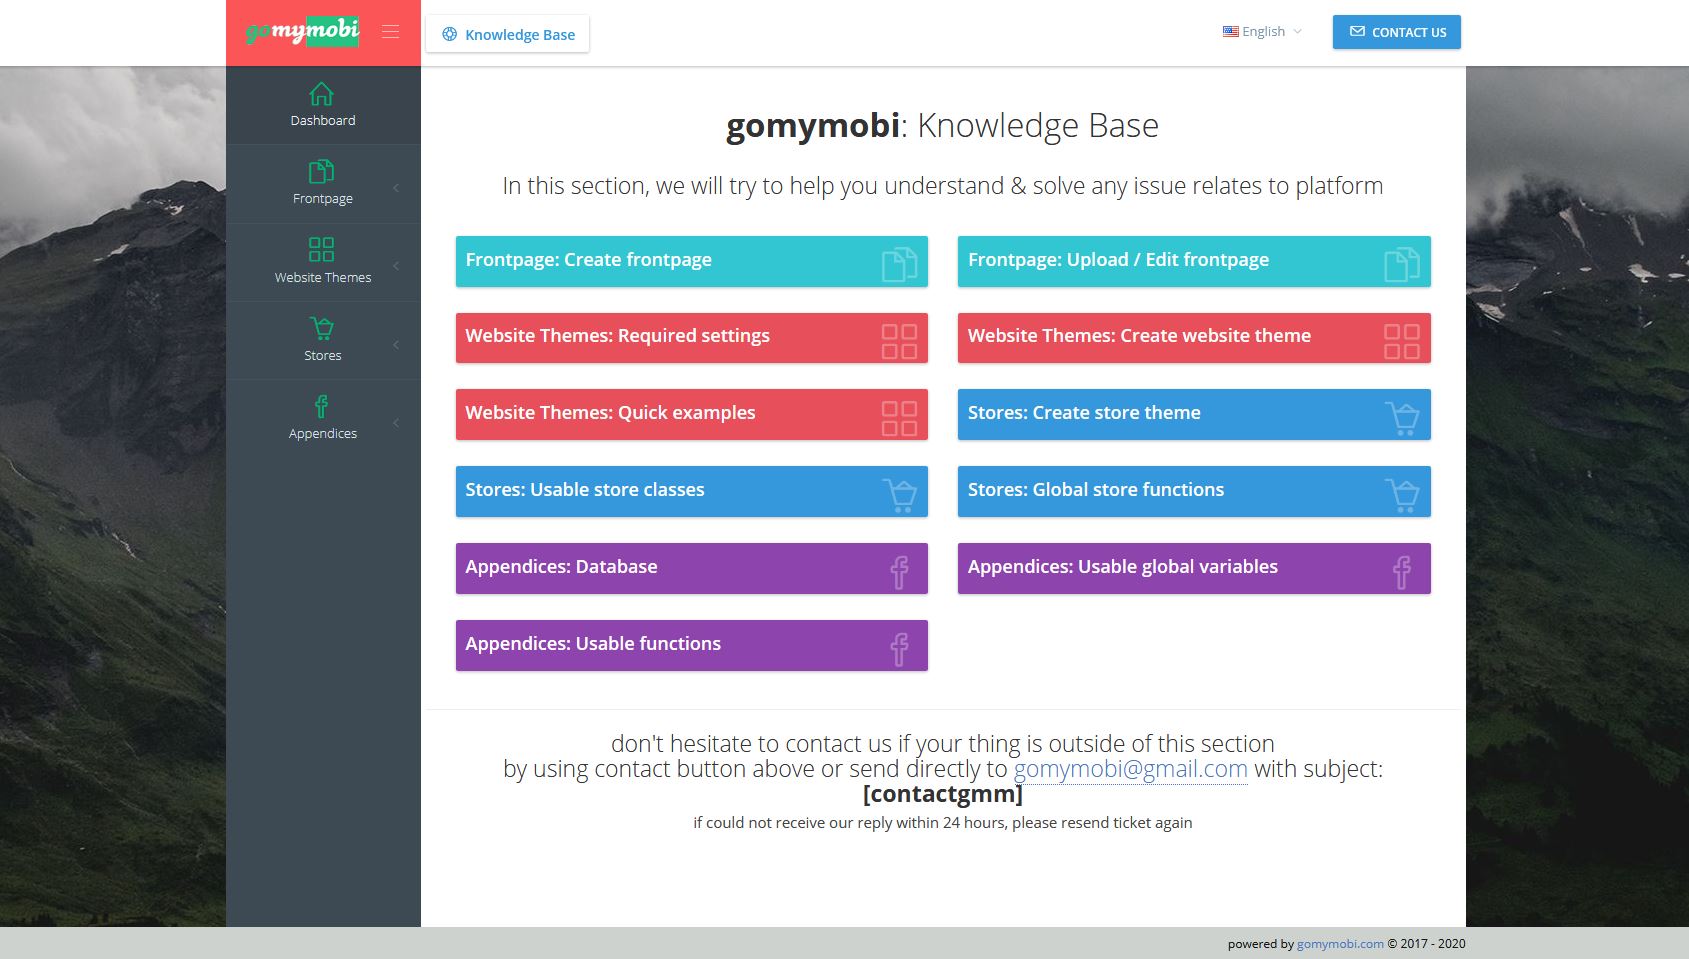Open Website Themes: Quick examples article
This screenshot has height=959, width=1689.
pyautogui.click(x=692, y=415)
